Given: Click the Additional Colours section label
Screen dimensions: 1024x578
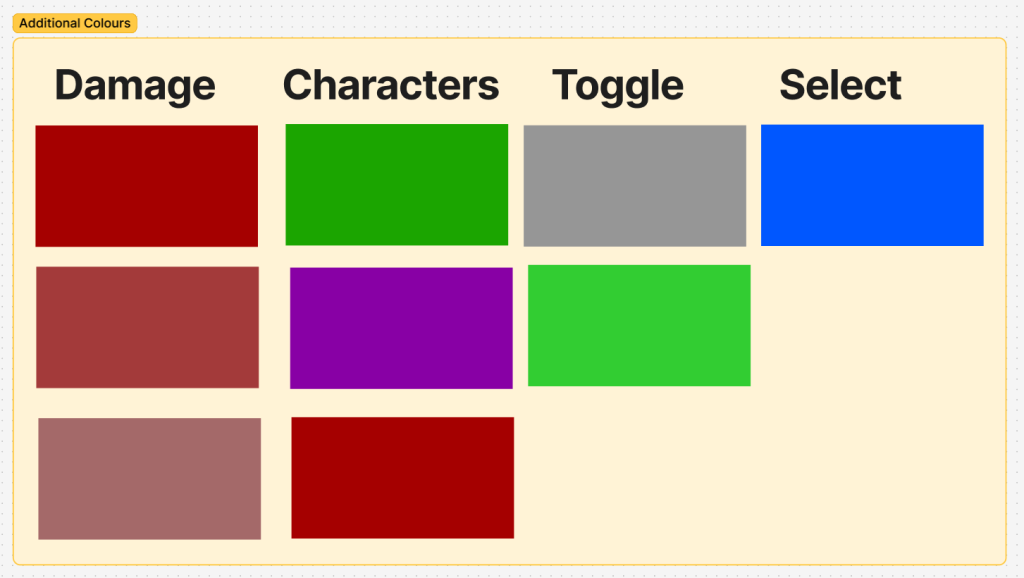Looking at the screenshot, I should pos(74,23).
